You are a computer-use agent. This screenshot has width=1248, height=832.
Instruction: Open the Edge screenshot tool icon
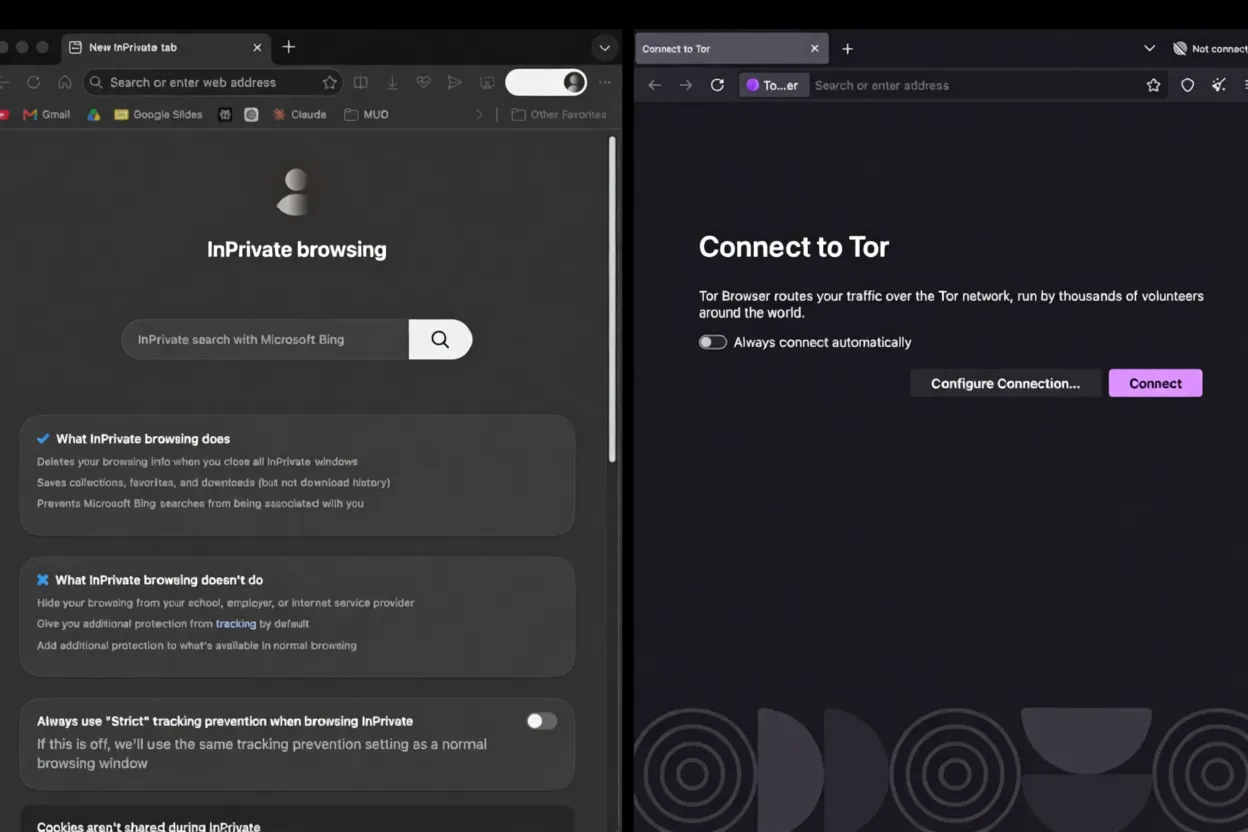coord(487,83)
